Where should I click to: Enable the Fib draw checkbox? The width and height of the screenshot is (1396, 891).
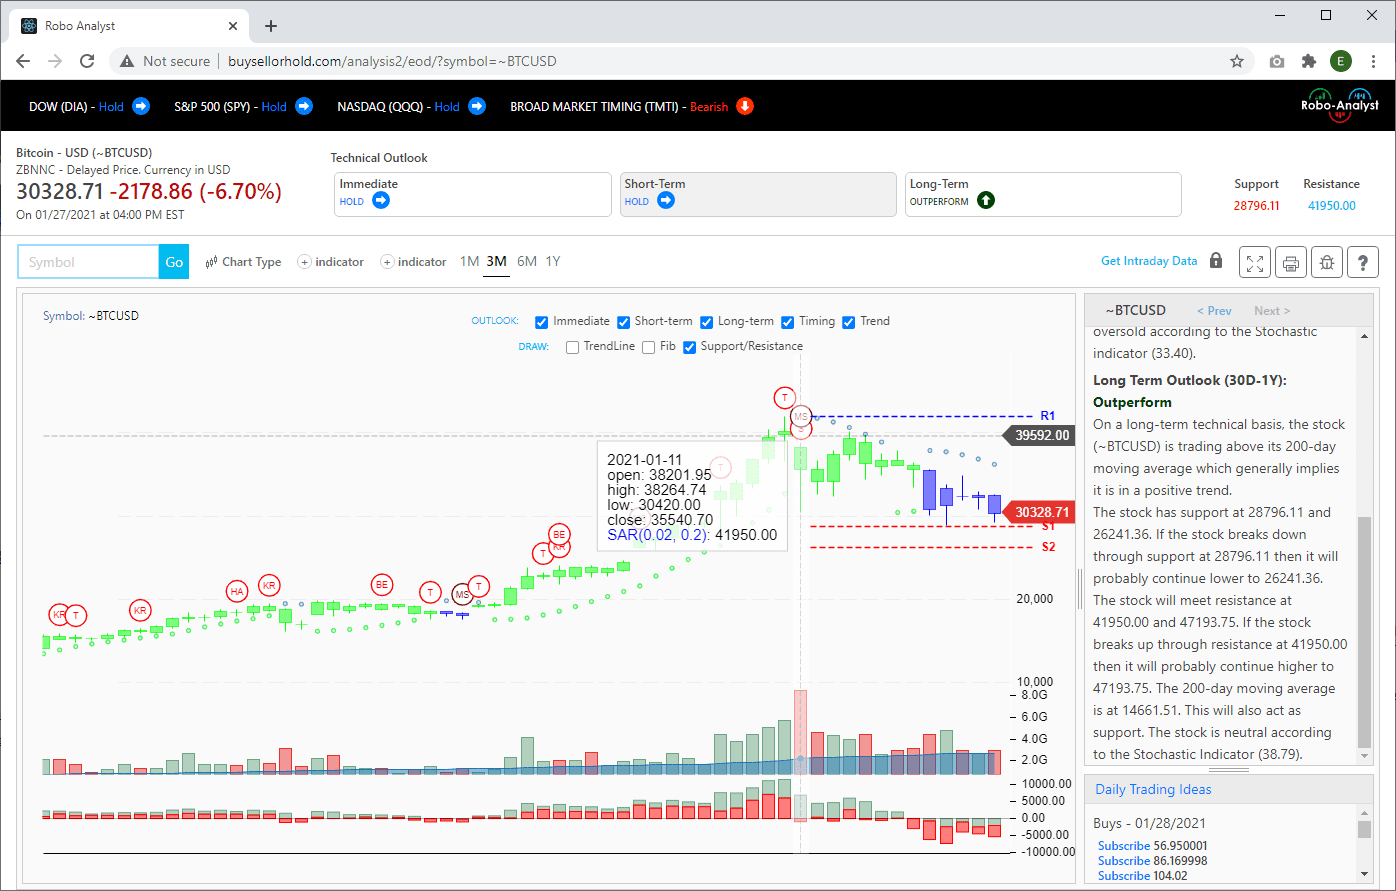pyautogui.click(x=649, y=347)
